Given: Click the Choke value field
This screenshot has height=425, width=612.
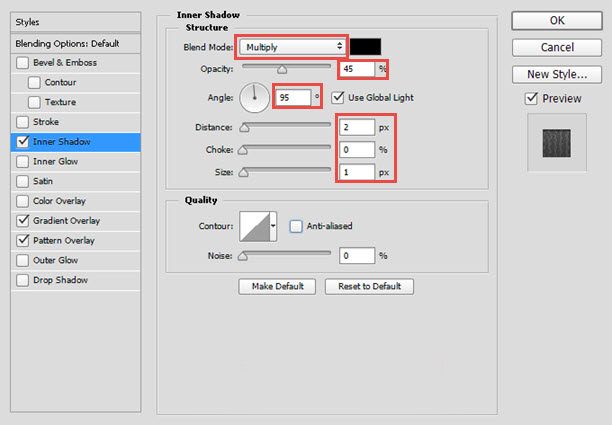Looking at the screenshot, I should click(357, 149).
